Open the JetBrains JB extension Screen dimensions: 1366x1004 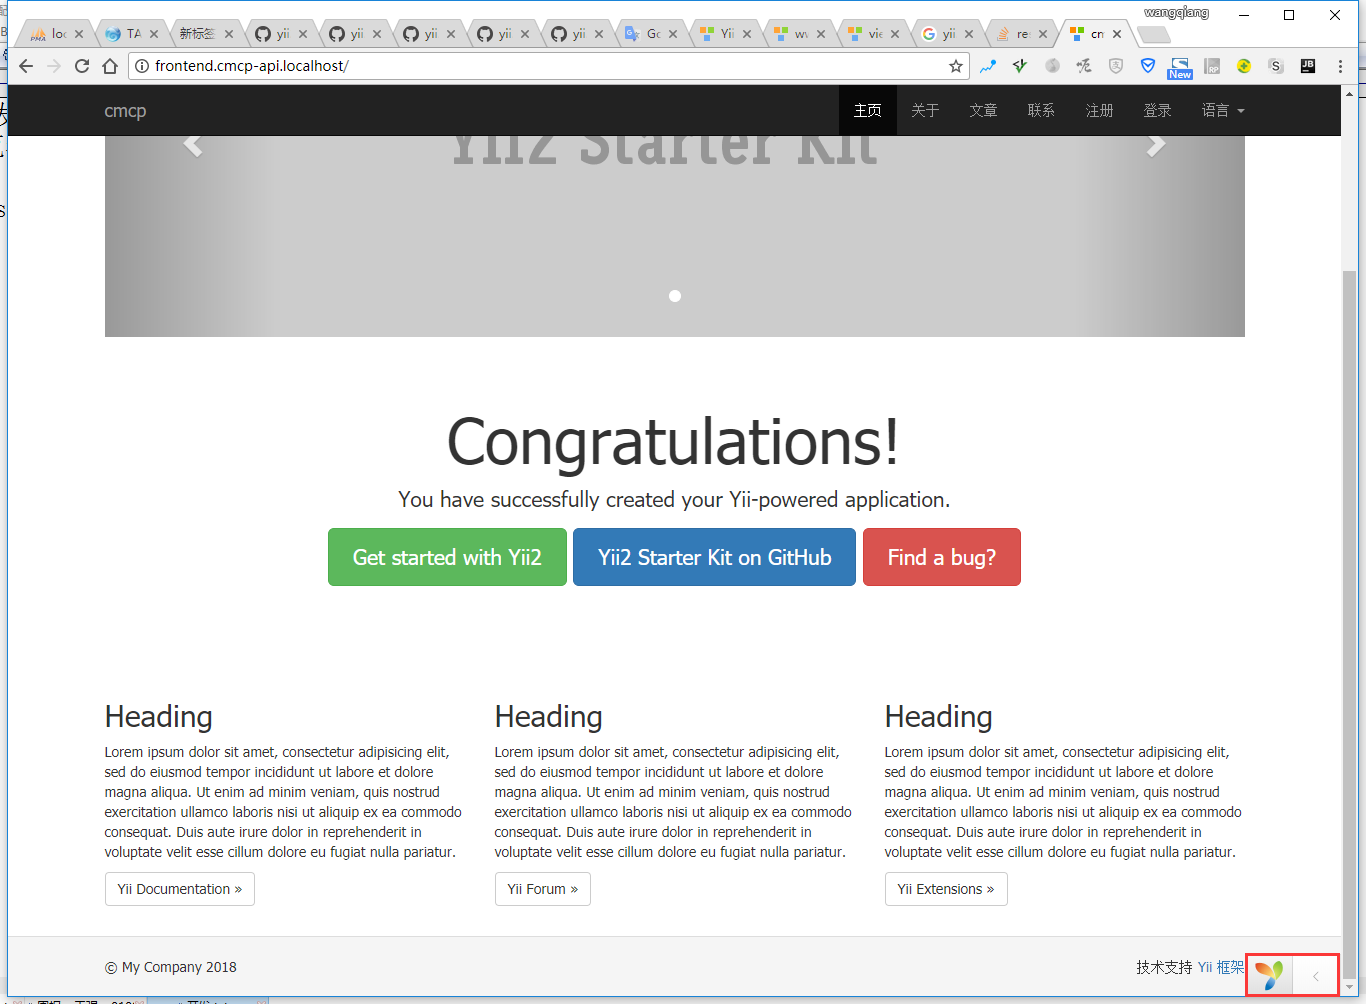pyautogui.click(x=1308, y=66)
